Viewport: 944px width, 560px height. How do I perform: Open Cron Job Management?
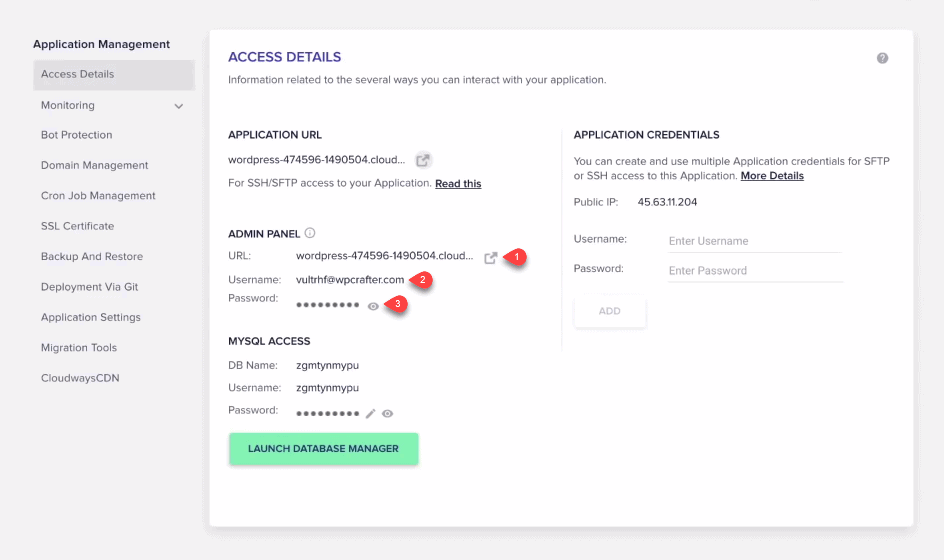pyautogui.click(x=98, y=196)
